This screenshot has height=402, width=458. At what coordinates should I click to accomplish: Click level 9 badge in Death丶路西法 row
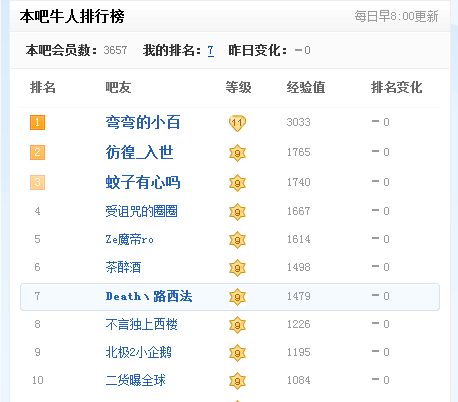coord(237,297)
